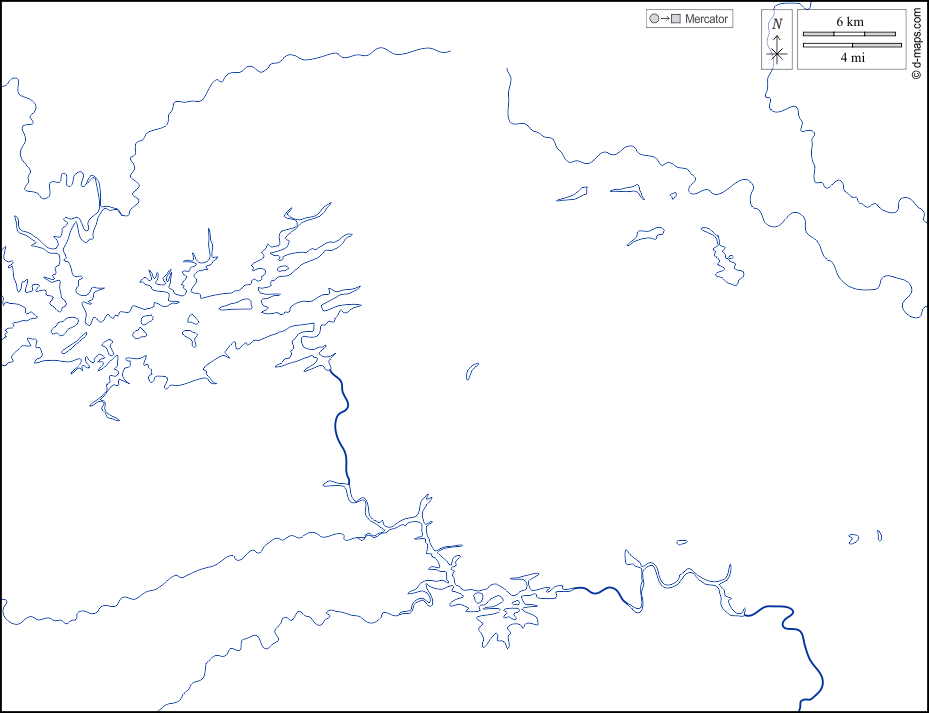The width and height of the screenshot is (929, 713).
Task: Click the Mercator projection label box
Action: pyautogui.click(x=689, y=18)
